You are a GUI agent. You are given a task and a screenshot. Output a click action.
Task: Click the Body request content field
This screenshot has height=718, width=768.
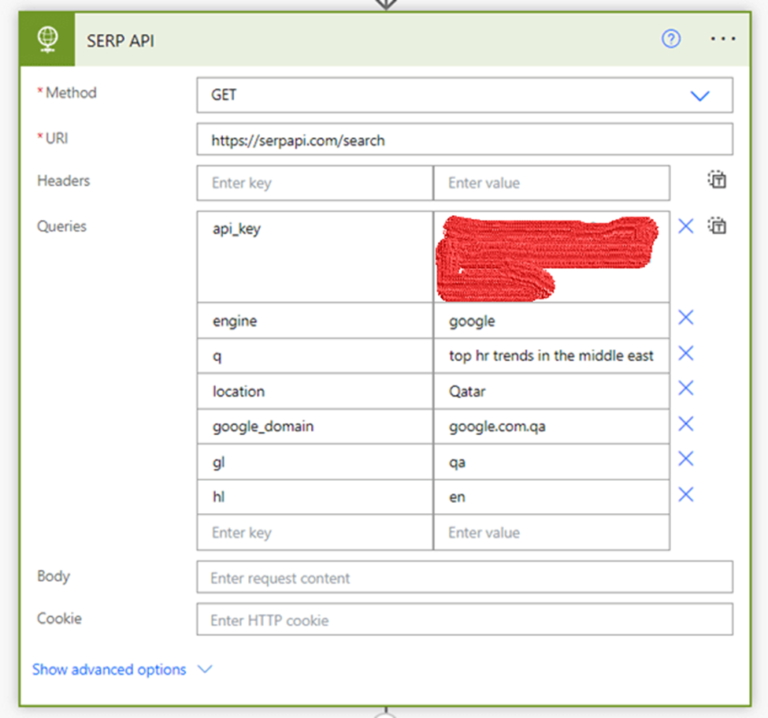[464, 578]
